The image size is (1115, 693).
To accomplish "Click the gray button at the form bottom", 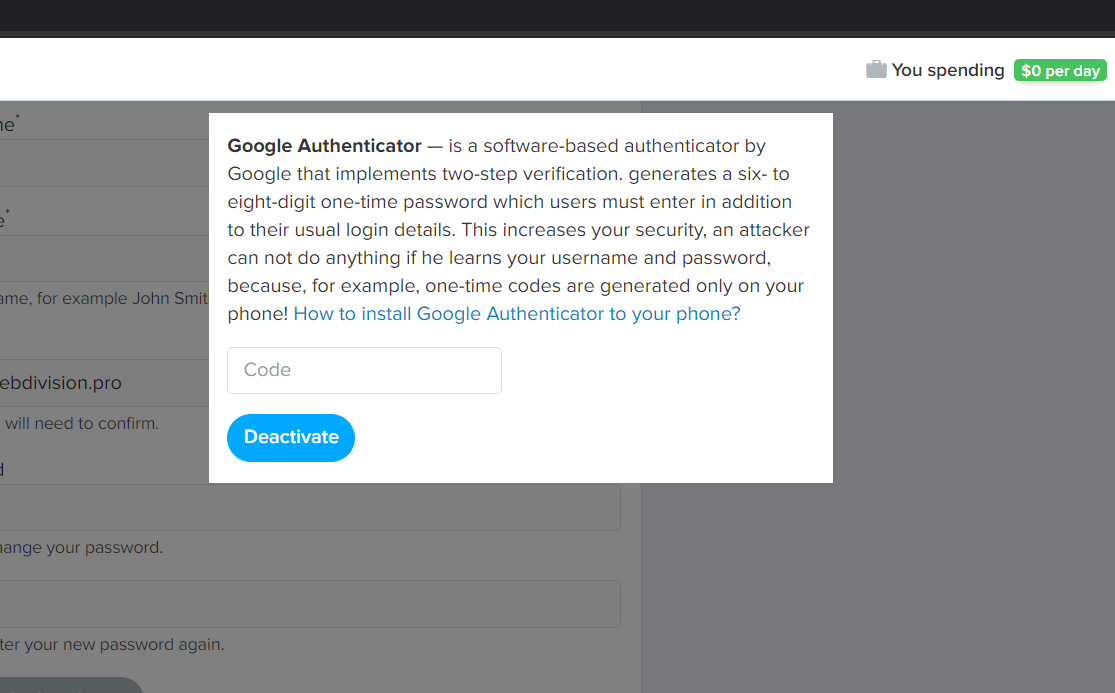I will click(70, 686).
